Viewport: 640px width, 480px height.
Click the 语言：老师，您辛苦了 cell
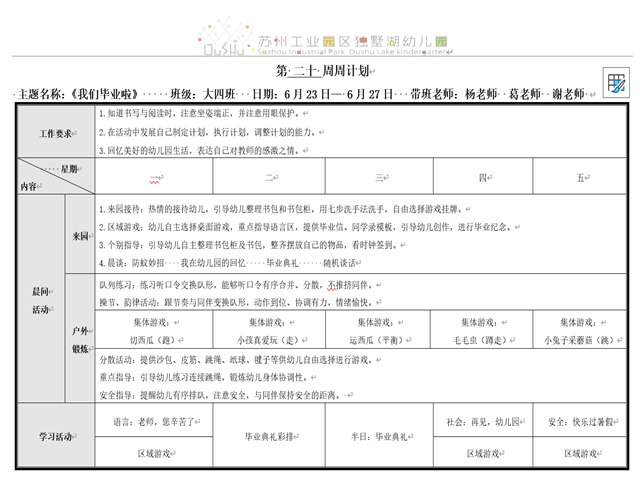coord(154,421)
